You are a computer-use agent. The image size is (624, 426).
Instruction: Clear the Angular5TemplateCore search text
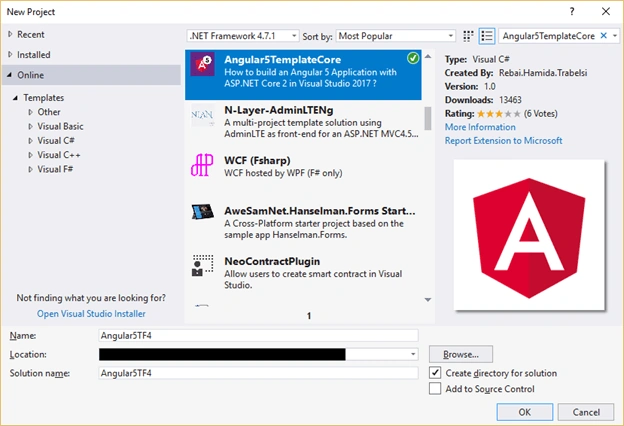pos(603,36)
